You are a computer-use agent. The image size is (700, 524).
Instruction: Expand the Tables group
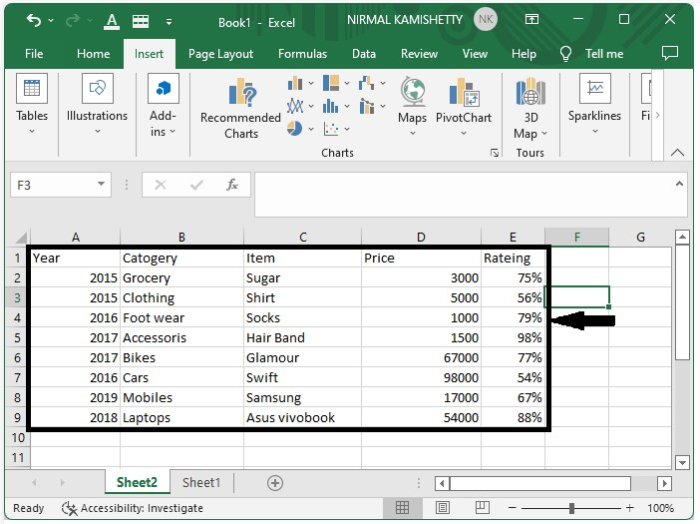click(x=32, y=105)
